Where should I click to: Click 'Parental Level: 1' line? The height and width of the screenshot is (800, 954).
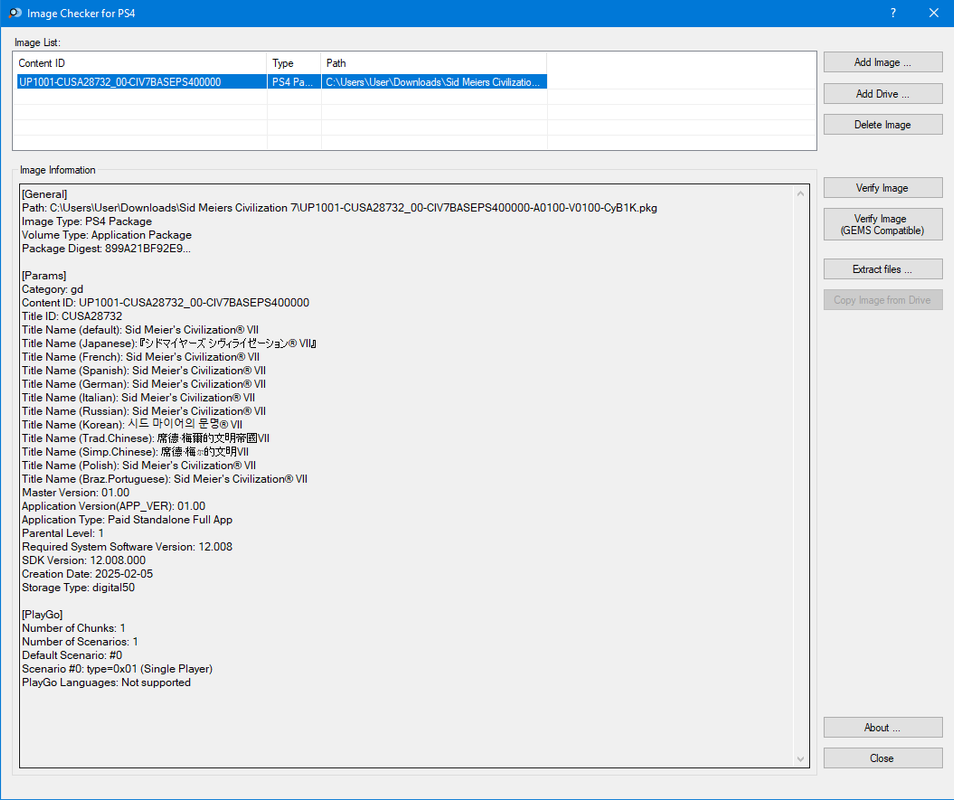coord(63,533)
